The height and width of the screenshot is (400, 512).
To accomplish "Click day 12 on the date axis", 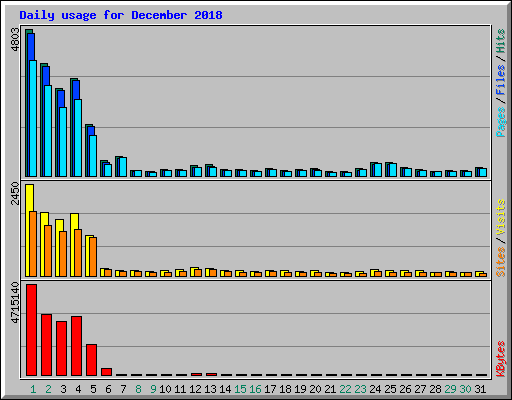I will 195,389.
